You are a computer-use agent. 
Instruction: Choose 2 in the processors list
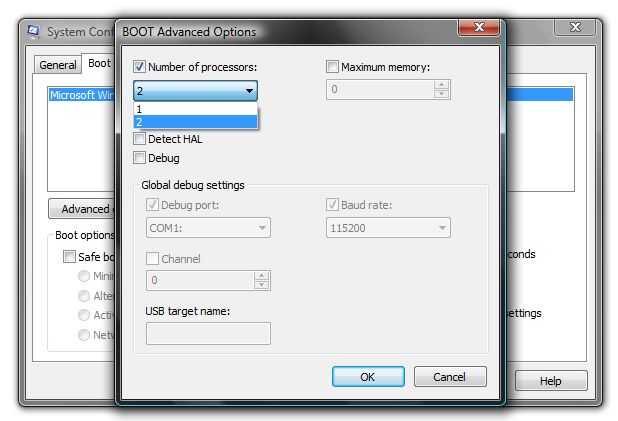point(195,122)
